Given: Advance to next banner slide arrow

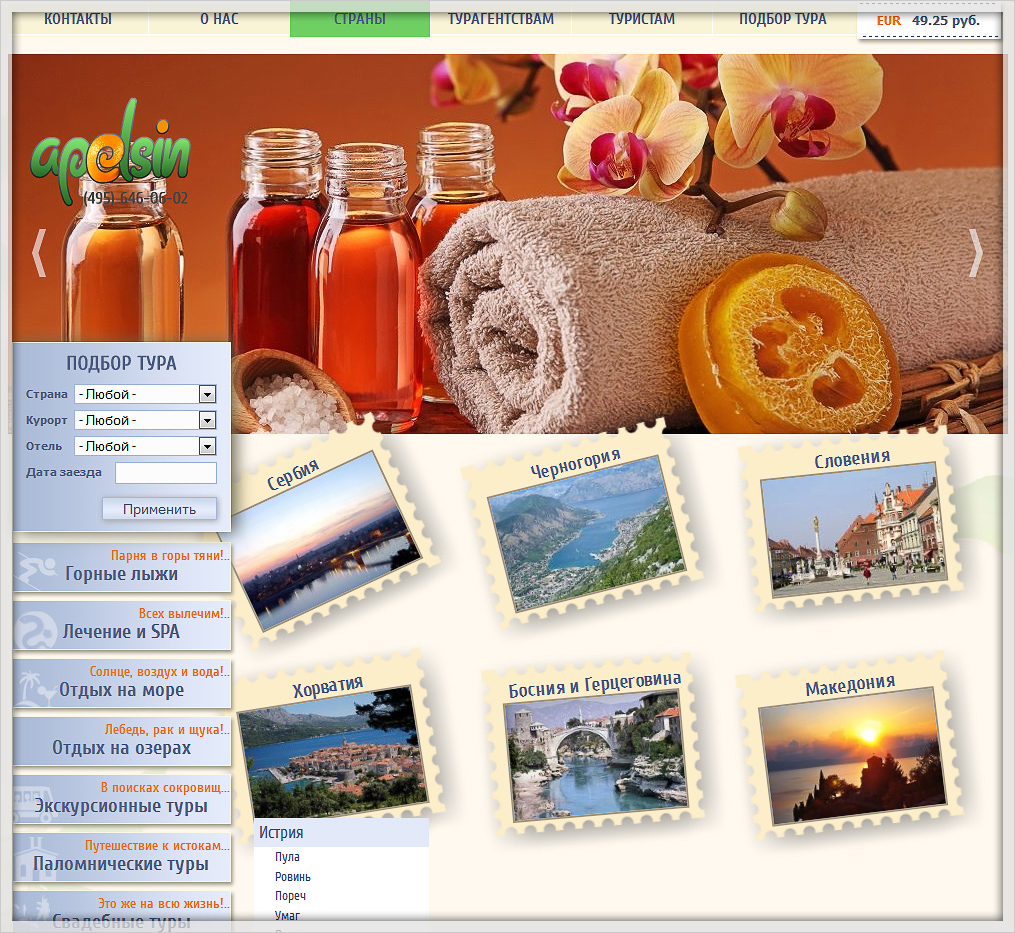Looking at the screenshot, I should (x=975, y=253).
